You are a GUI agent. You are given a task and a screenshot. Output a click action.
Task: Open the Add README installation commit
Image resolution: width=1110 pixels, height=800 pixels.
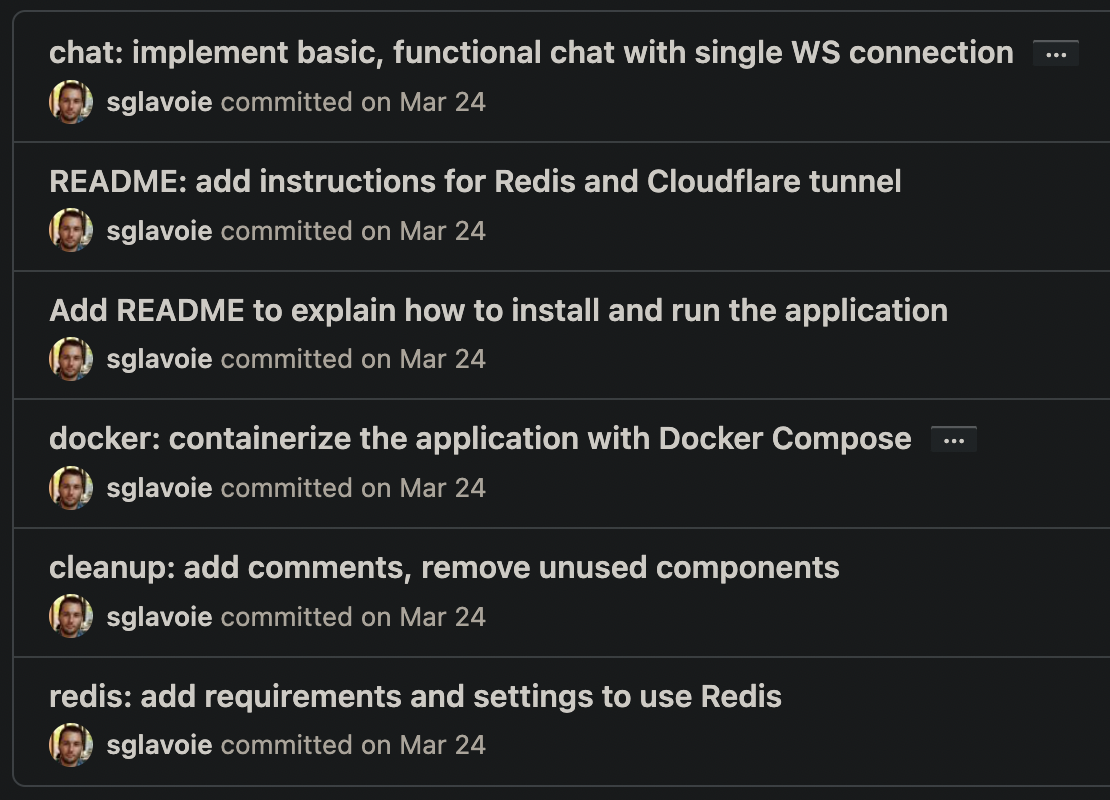pyautogui.click(x=498, y=310)
